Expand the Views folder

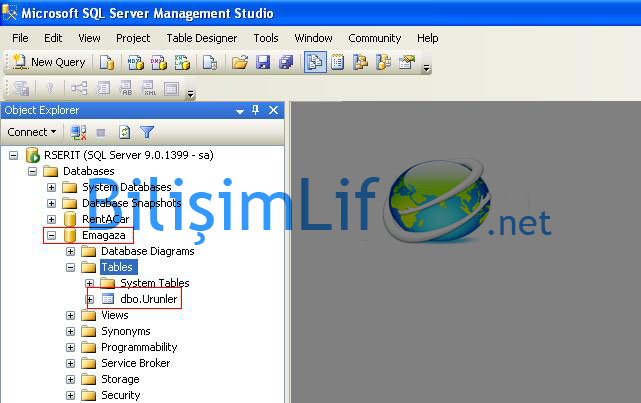(70, 316)
